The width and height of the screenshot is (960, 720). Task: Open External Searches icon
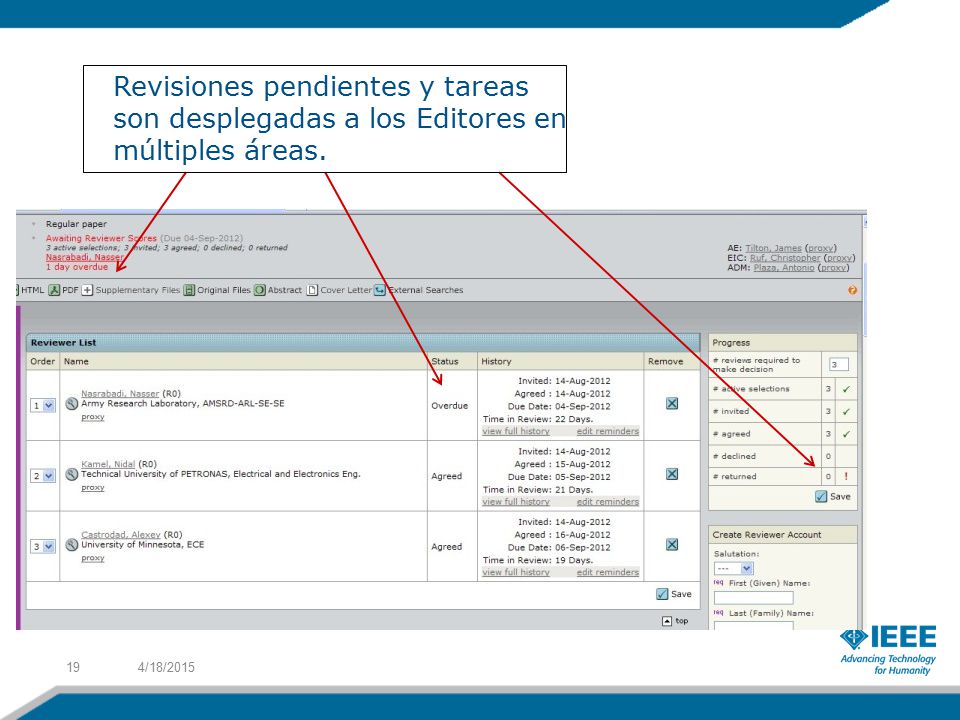[x=380, y=290]
